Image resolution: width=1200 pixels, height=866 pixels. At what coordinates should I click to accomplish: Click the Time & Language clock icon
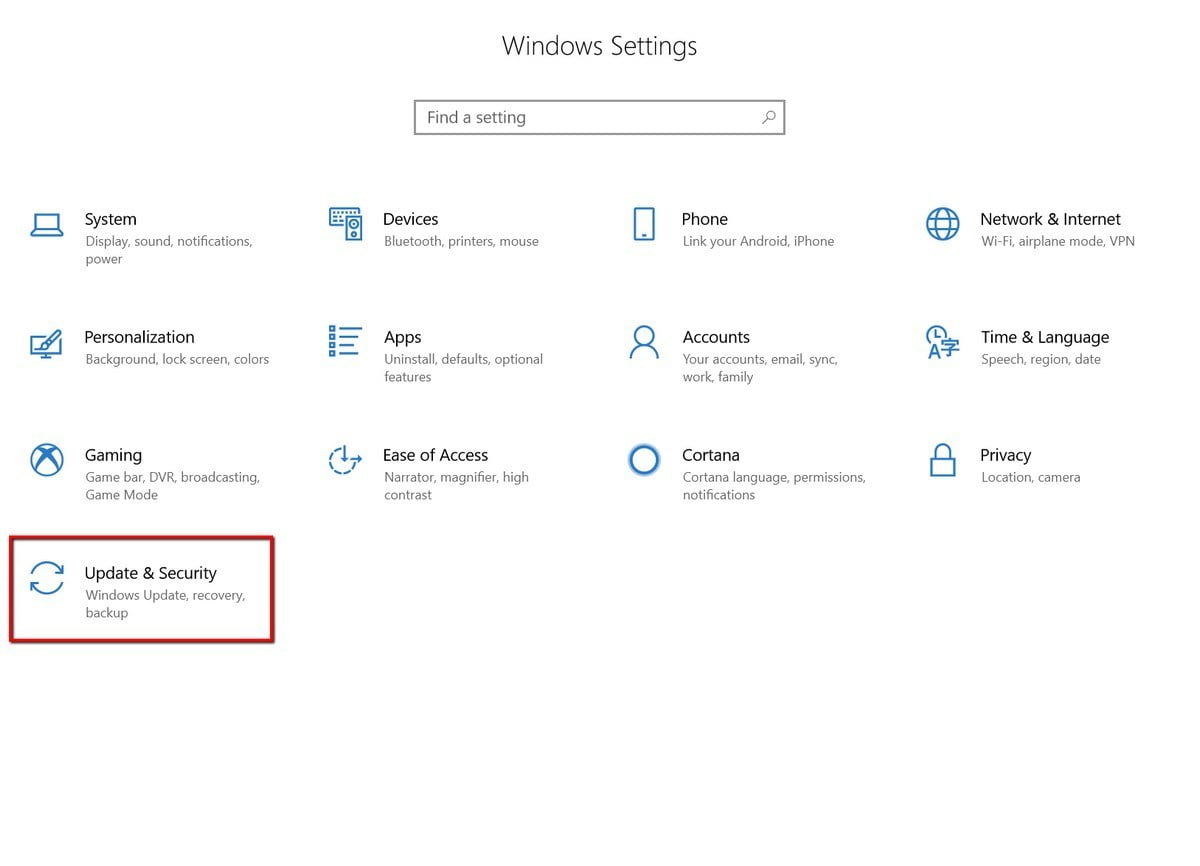click(x=941, y=342)
